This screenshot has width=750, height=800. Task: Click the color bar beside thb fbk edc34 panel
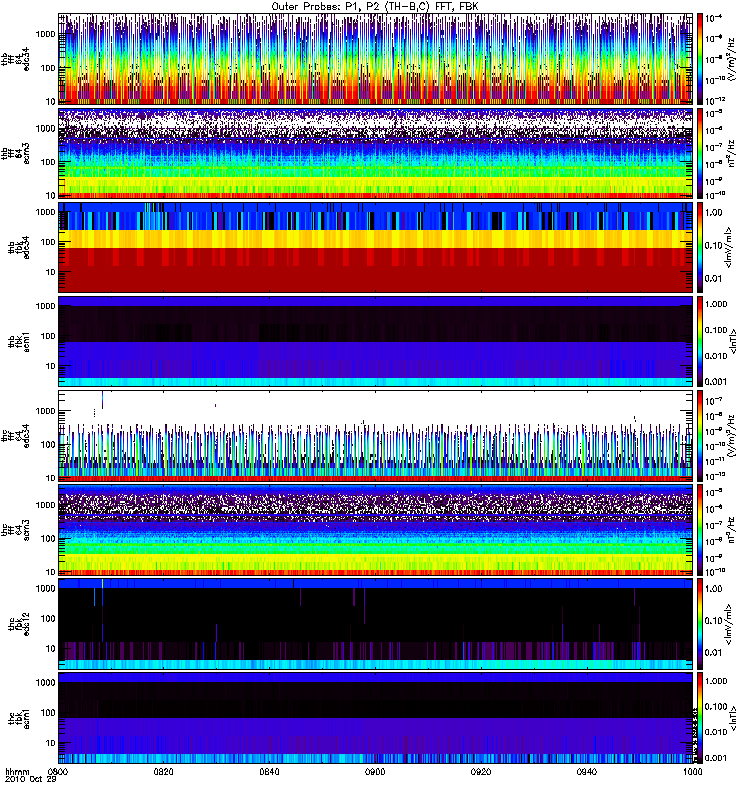700,247
